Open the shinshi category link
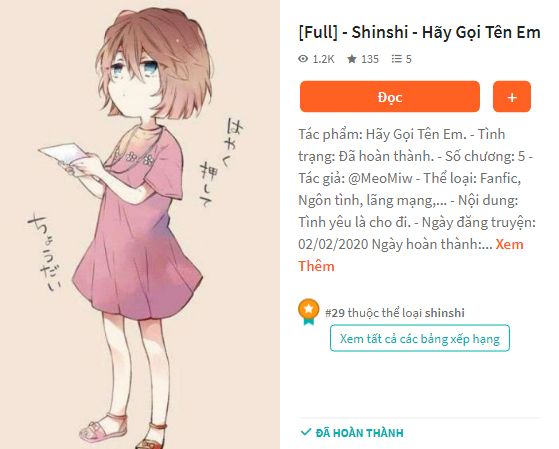This screenshot has width=559, height=449. [445, 313]
